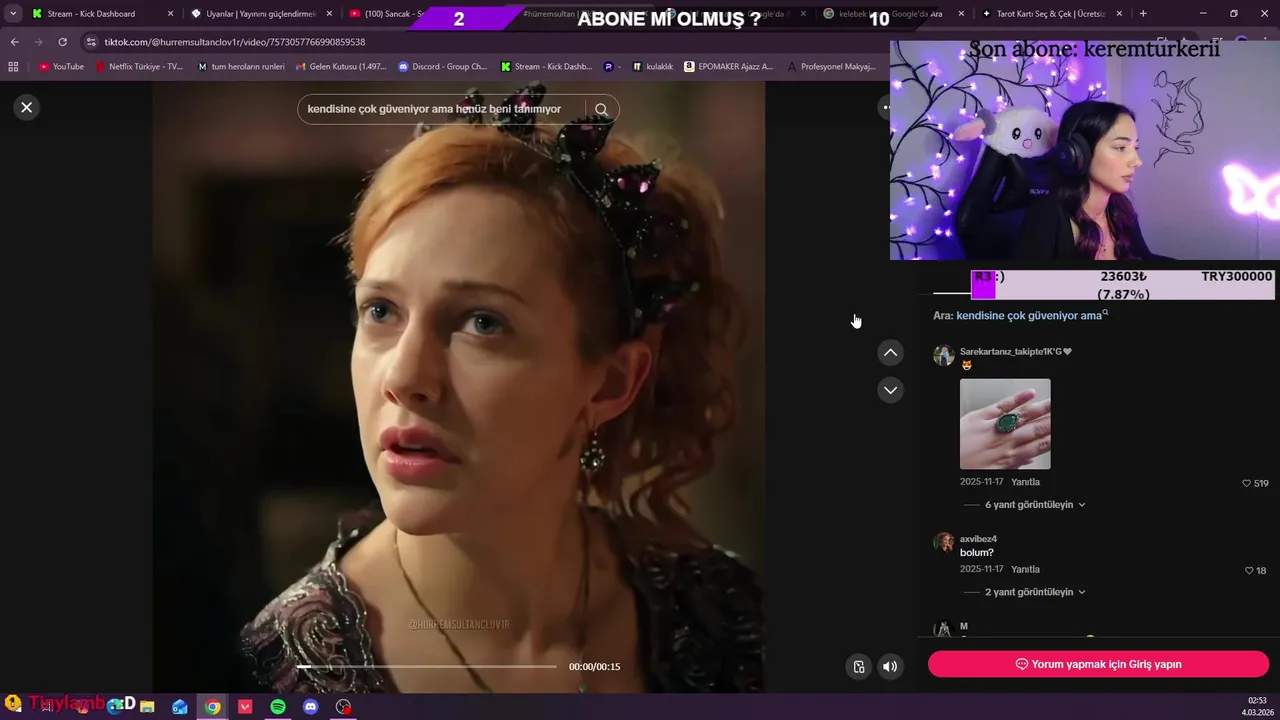Open the Sarekartanız_takipte1K'G username link
The image size is (1280, 720).
[1015, 352]
